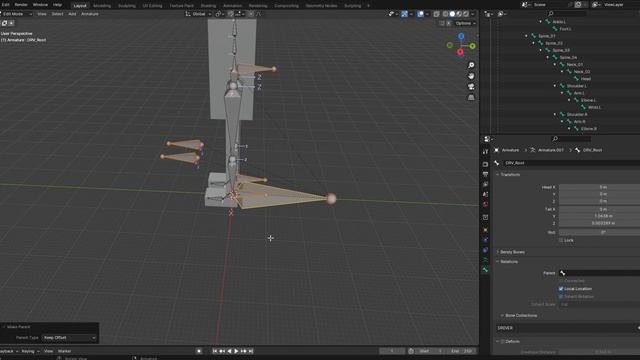Open the Window menu

tap(40, 5)
